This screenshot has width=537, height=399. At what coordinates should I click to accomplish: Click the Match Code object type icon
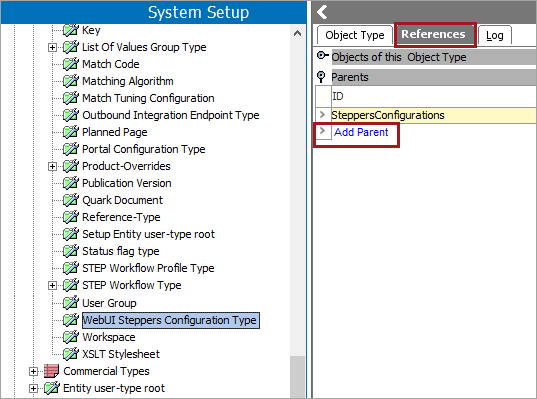point(71,64)
